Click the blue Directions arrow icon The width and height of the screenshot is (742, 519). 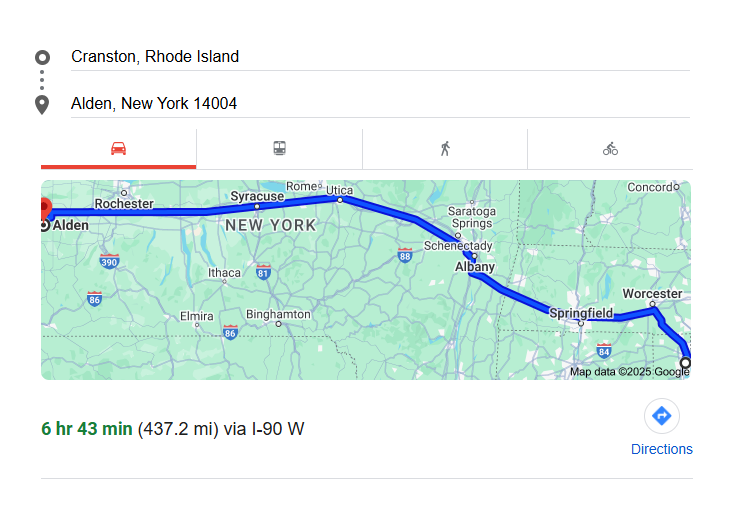pos(661,415)
